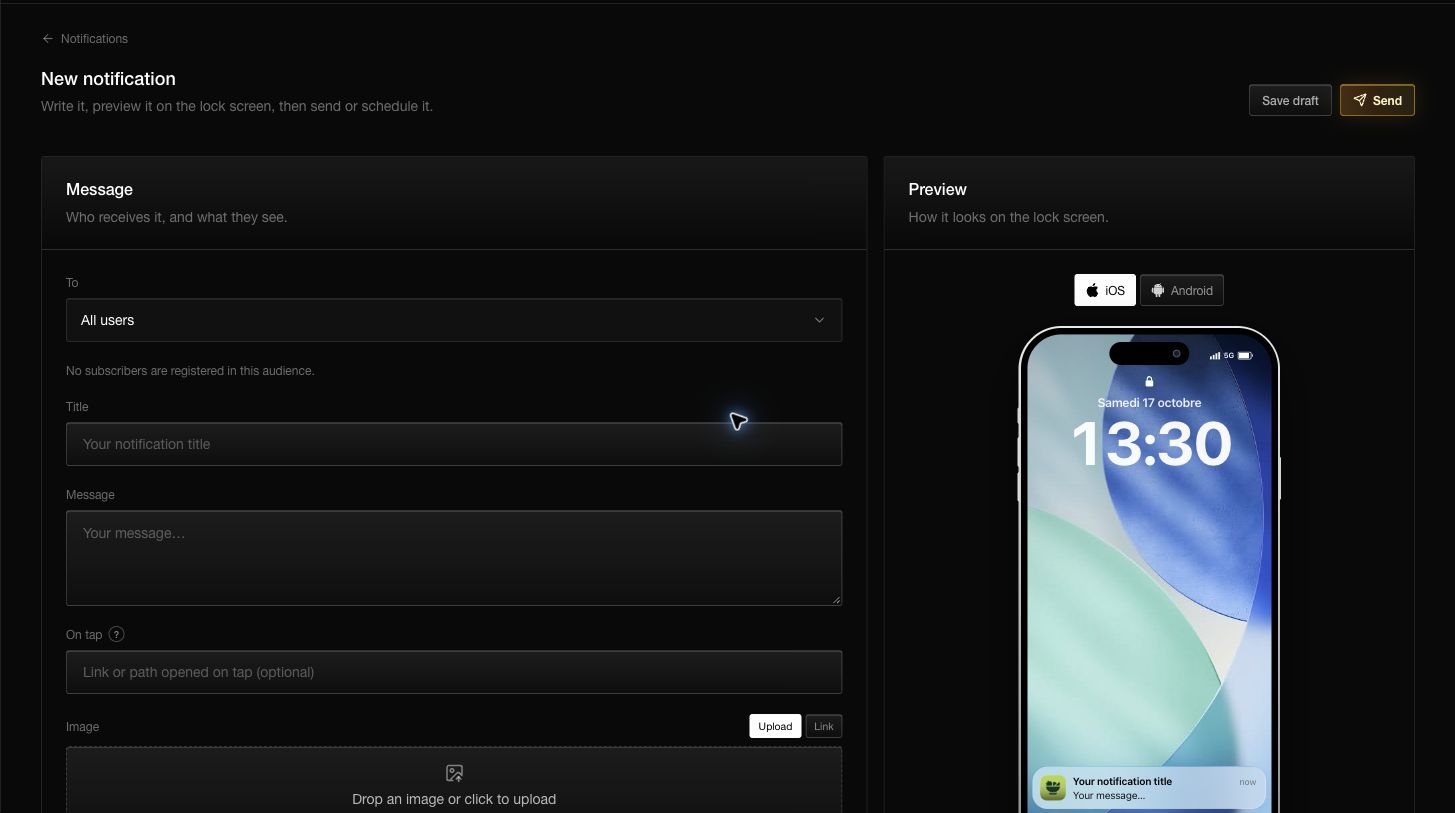The height and width of the screenshot is (813, 1455).
Task: Click the 'New notification' heading
Action: coord(108,79)
